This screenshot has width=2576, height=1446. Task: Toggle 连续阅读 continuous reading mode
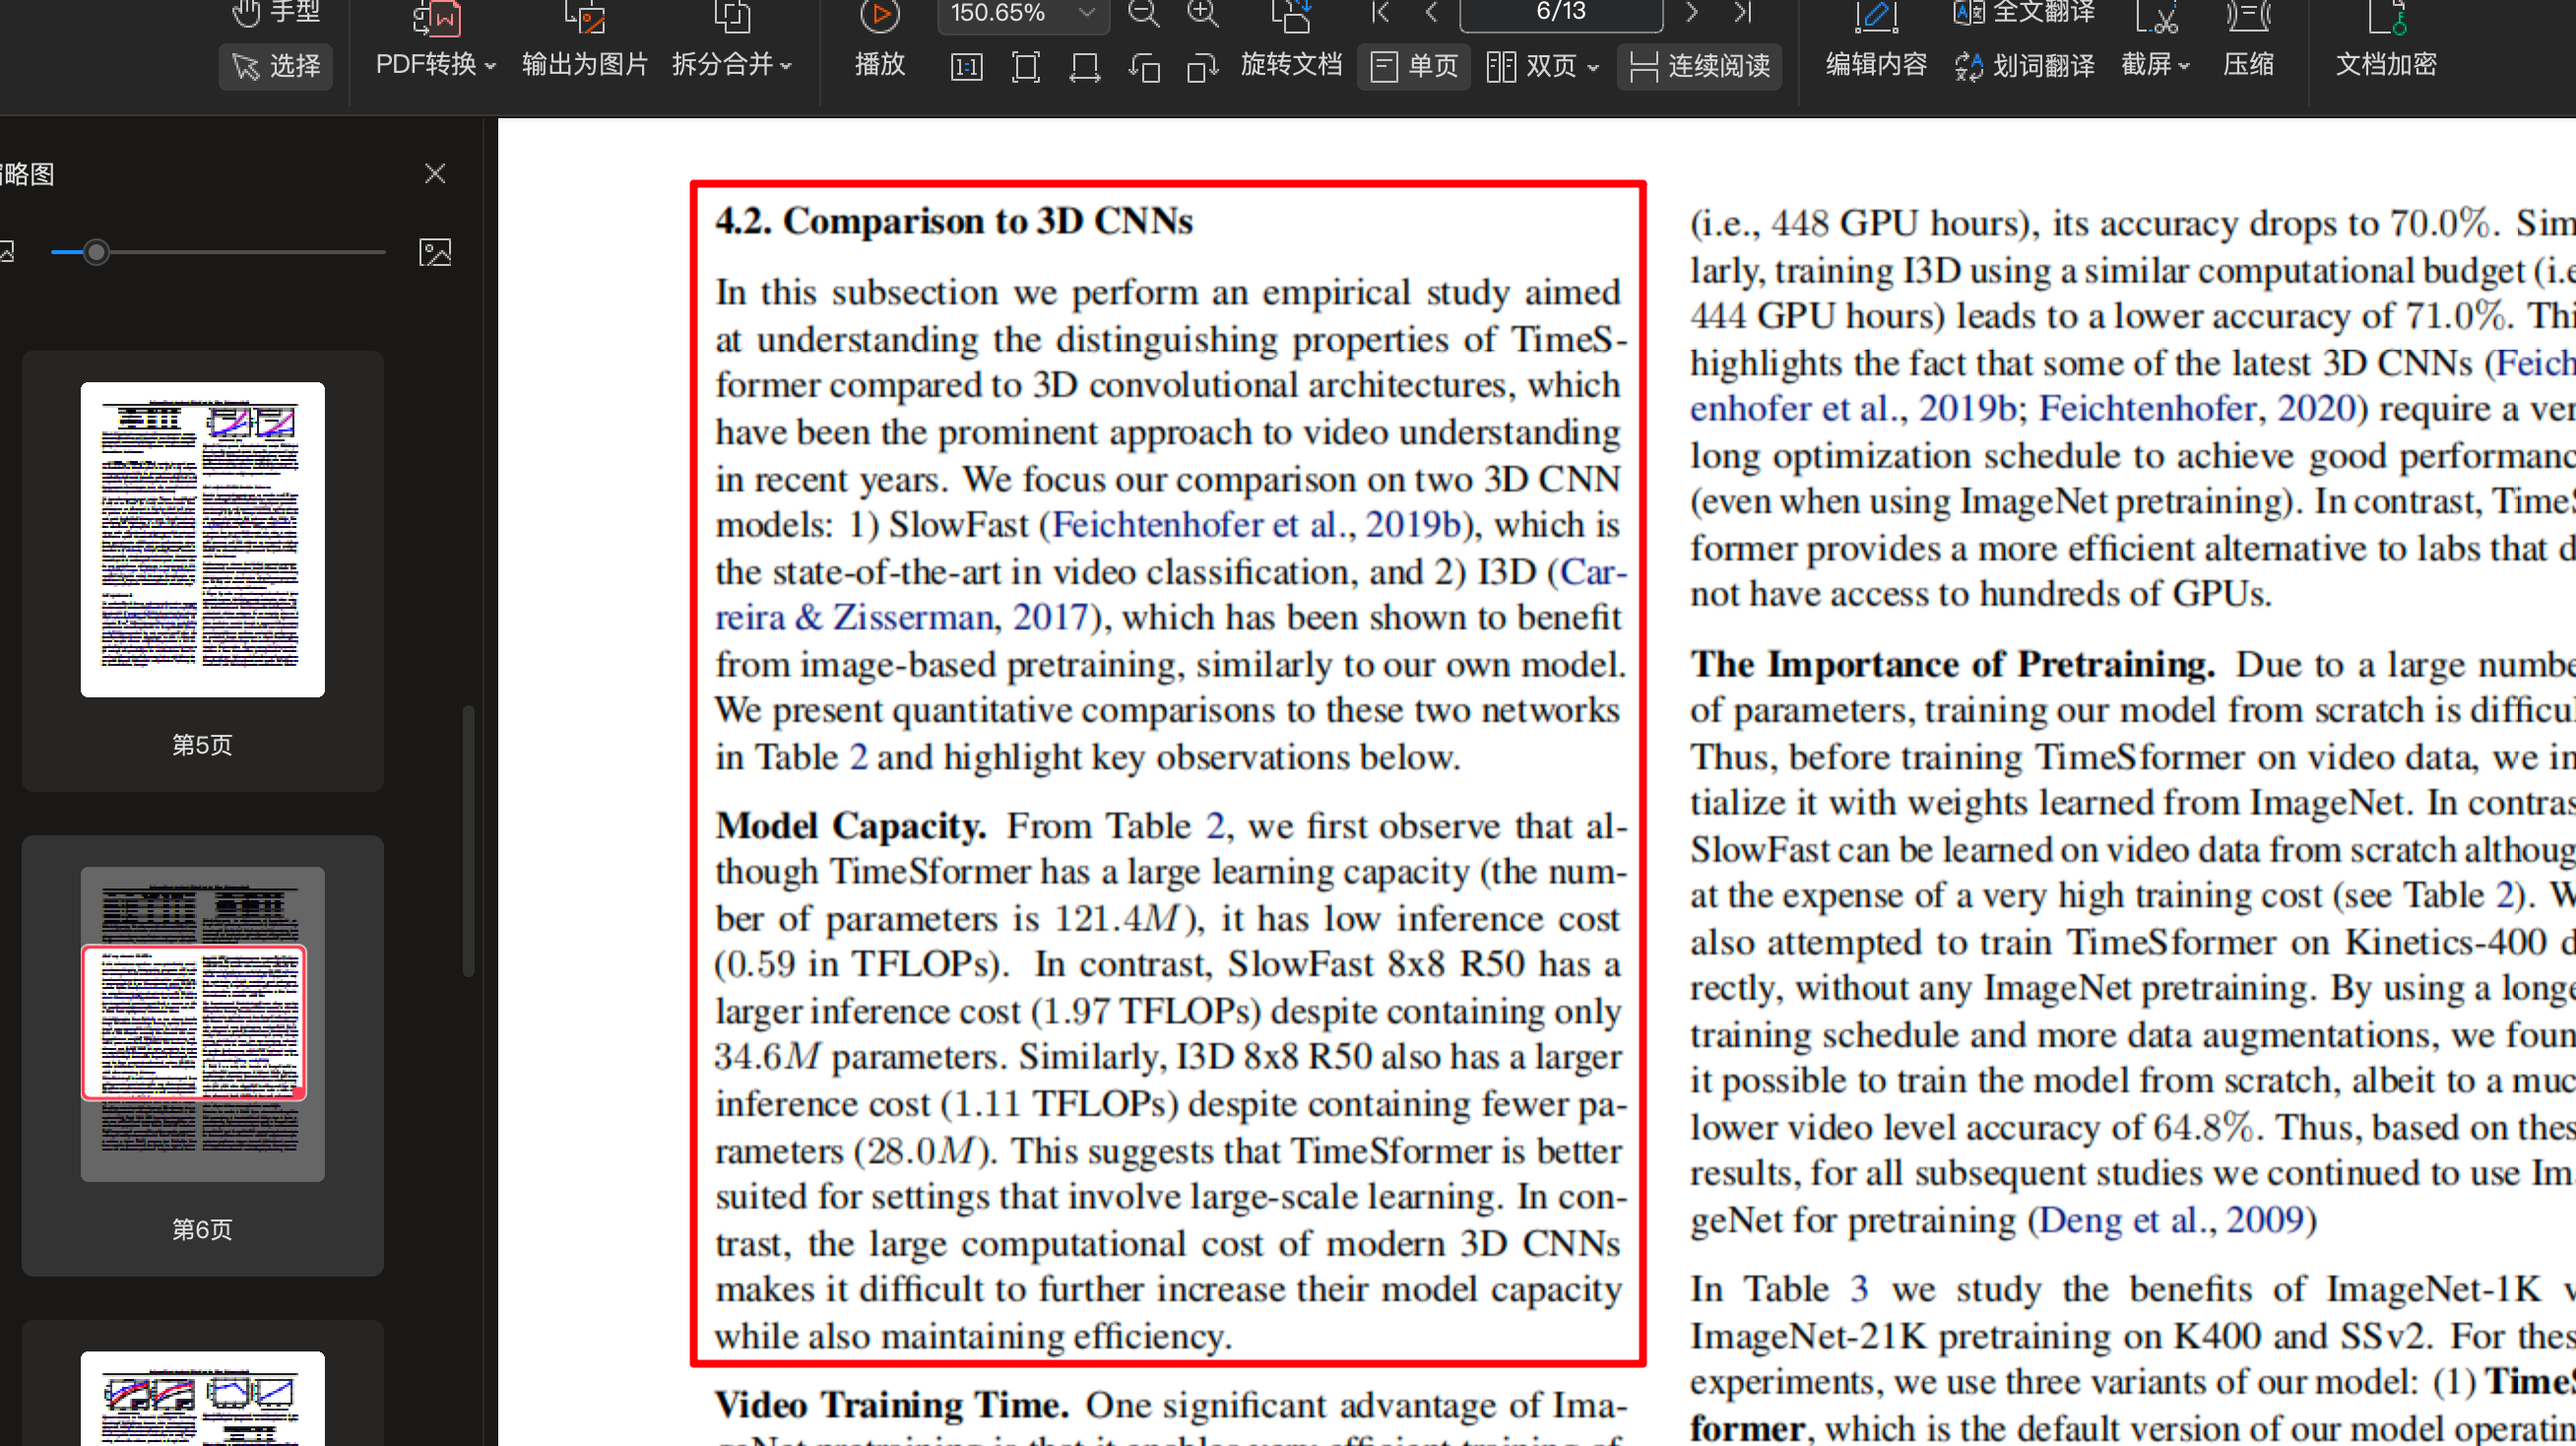click(x=1699, y=66)
